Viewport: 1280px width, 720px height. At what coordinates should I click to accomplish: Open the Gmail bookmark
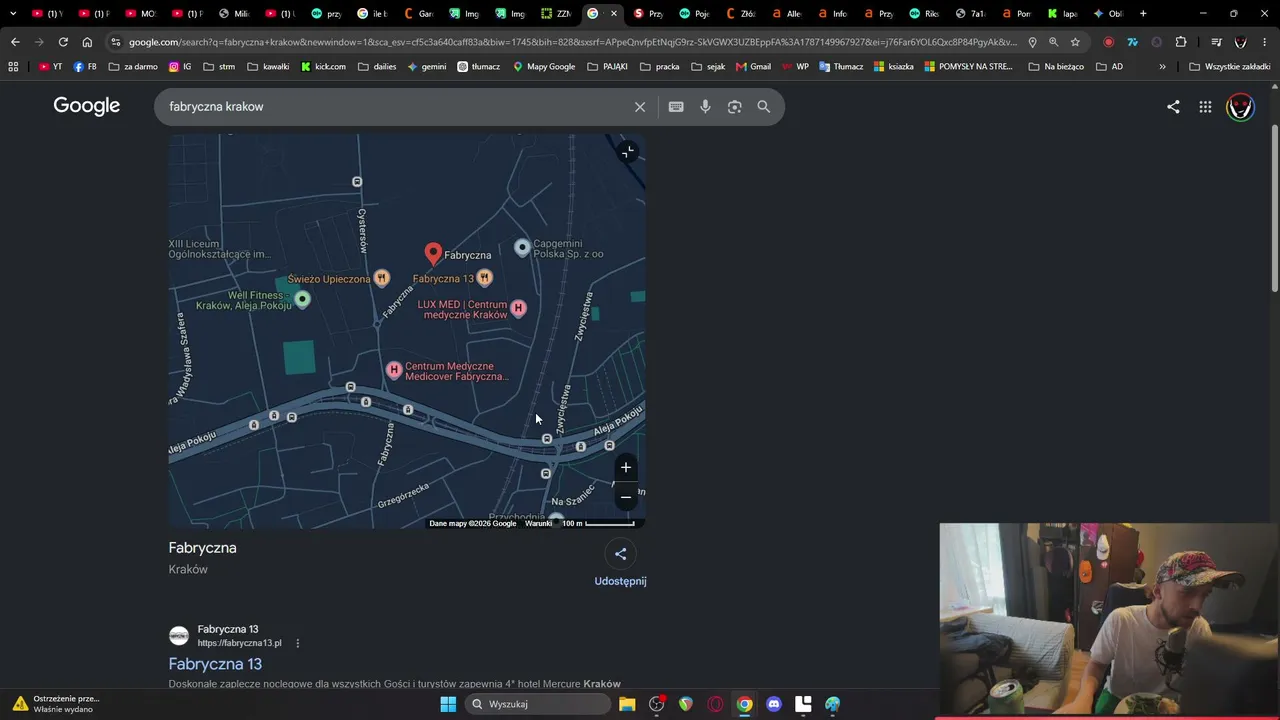753,67
